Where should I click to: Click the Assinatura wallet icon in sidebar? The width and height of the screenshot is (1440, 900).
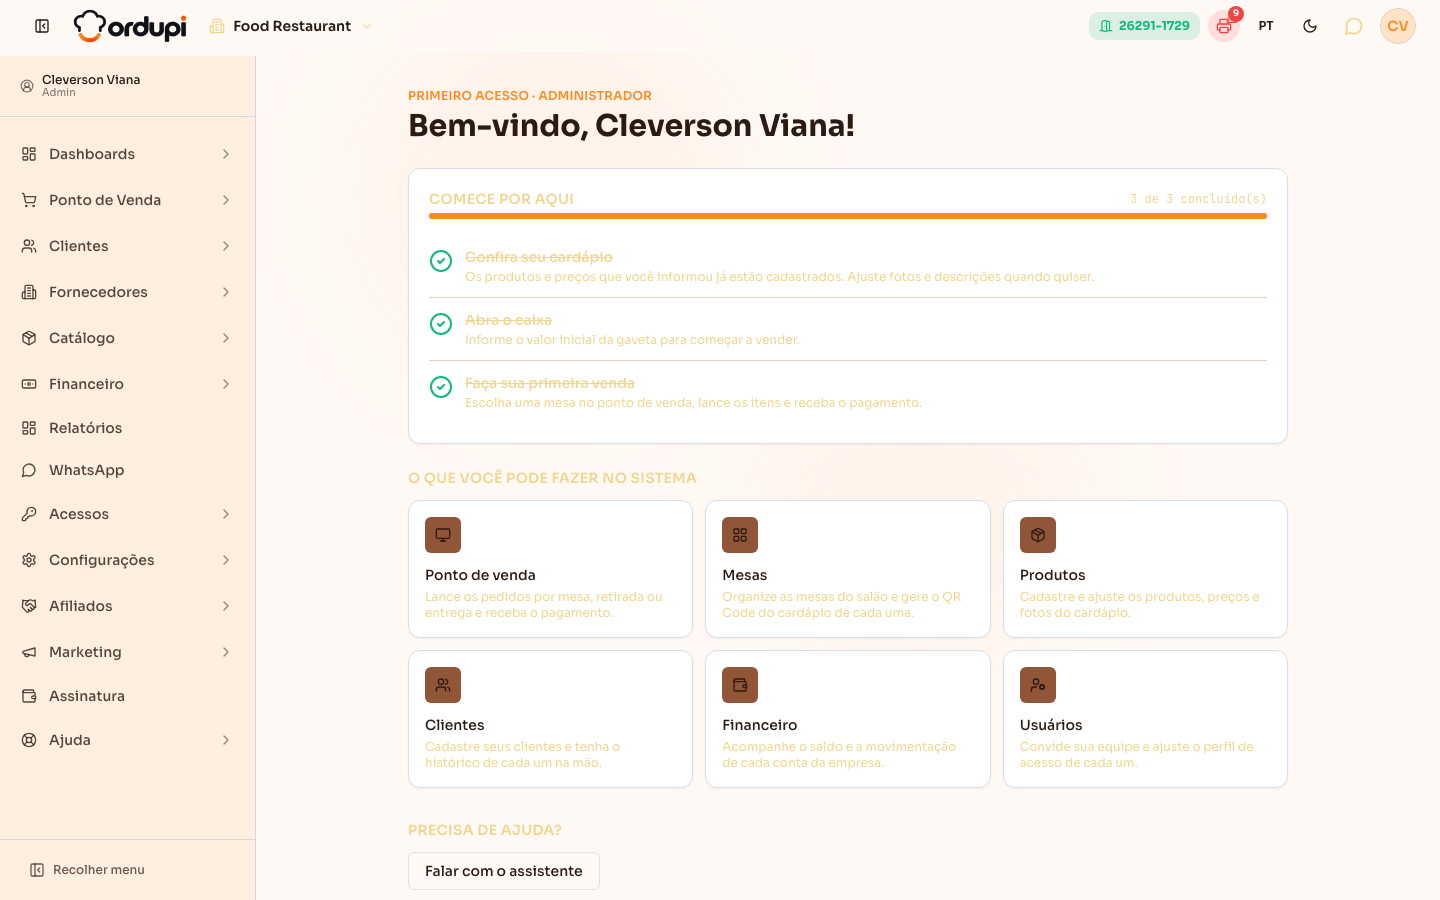[29, 696]
